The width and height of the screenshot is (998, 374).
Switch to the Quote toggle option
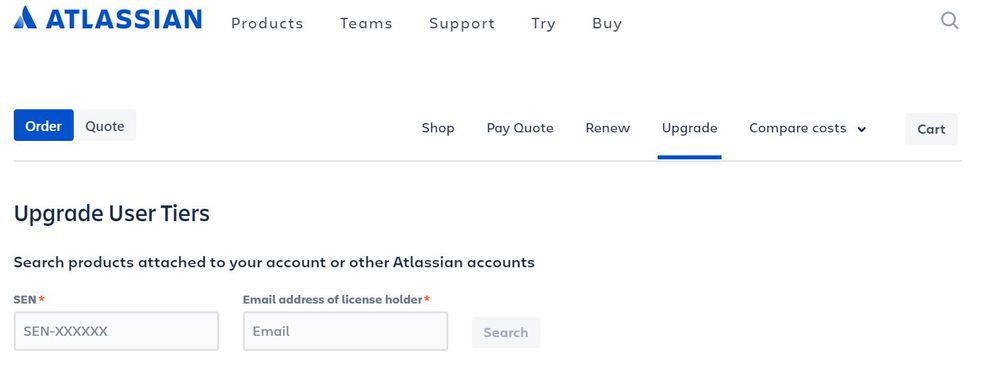(105, 125)
